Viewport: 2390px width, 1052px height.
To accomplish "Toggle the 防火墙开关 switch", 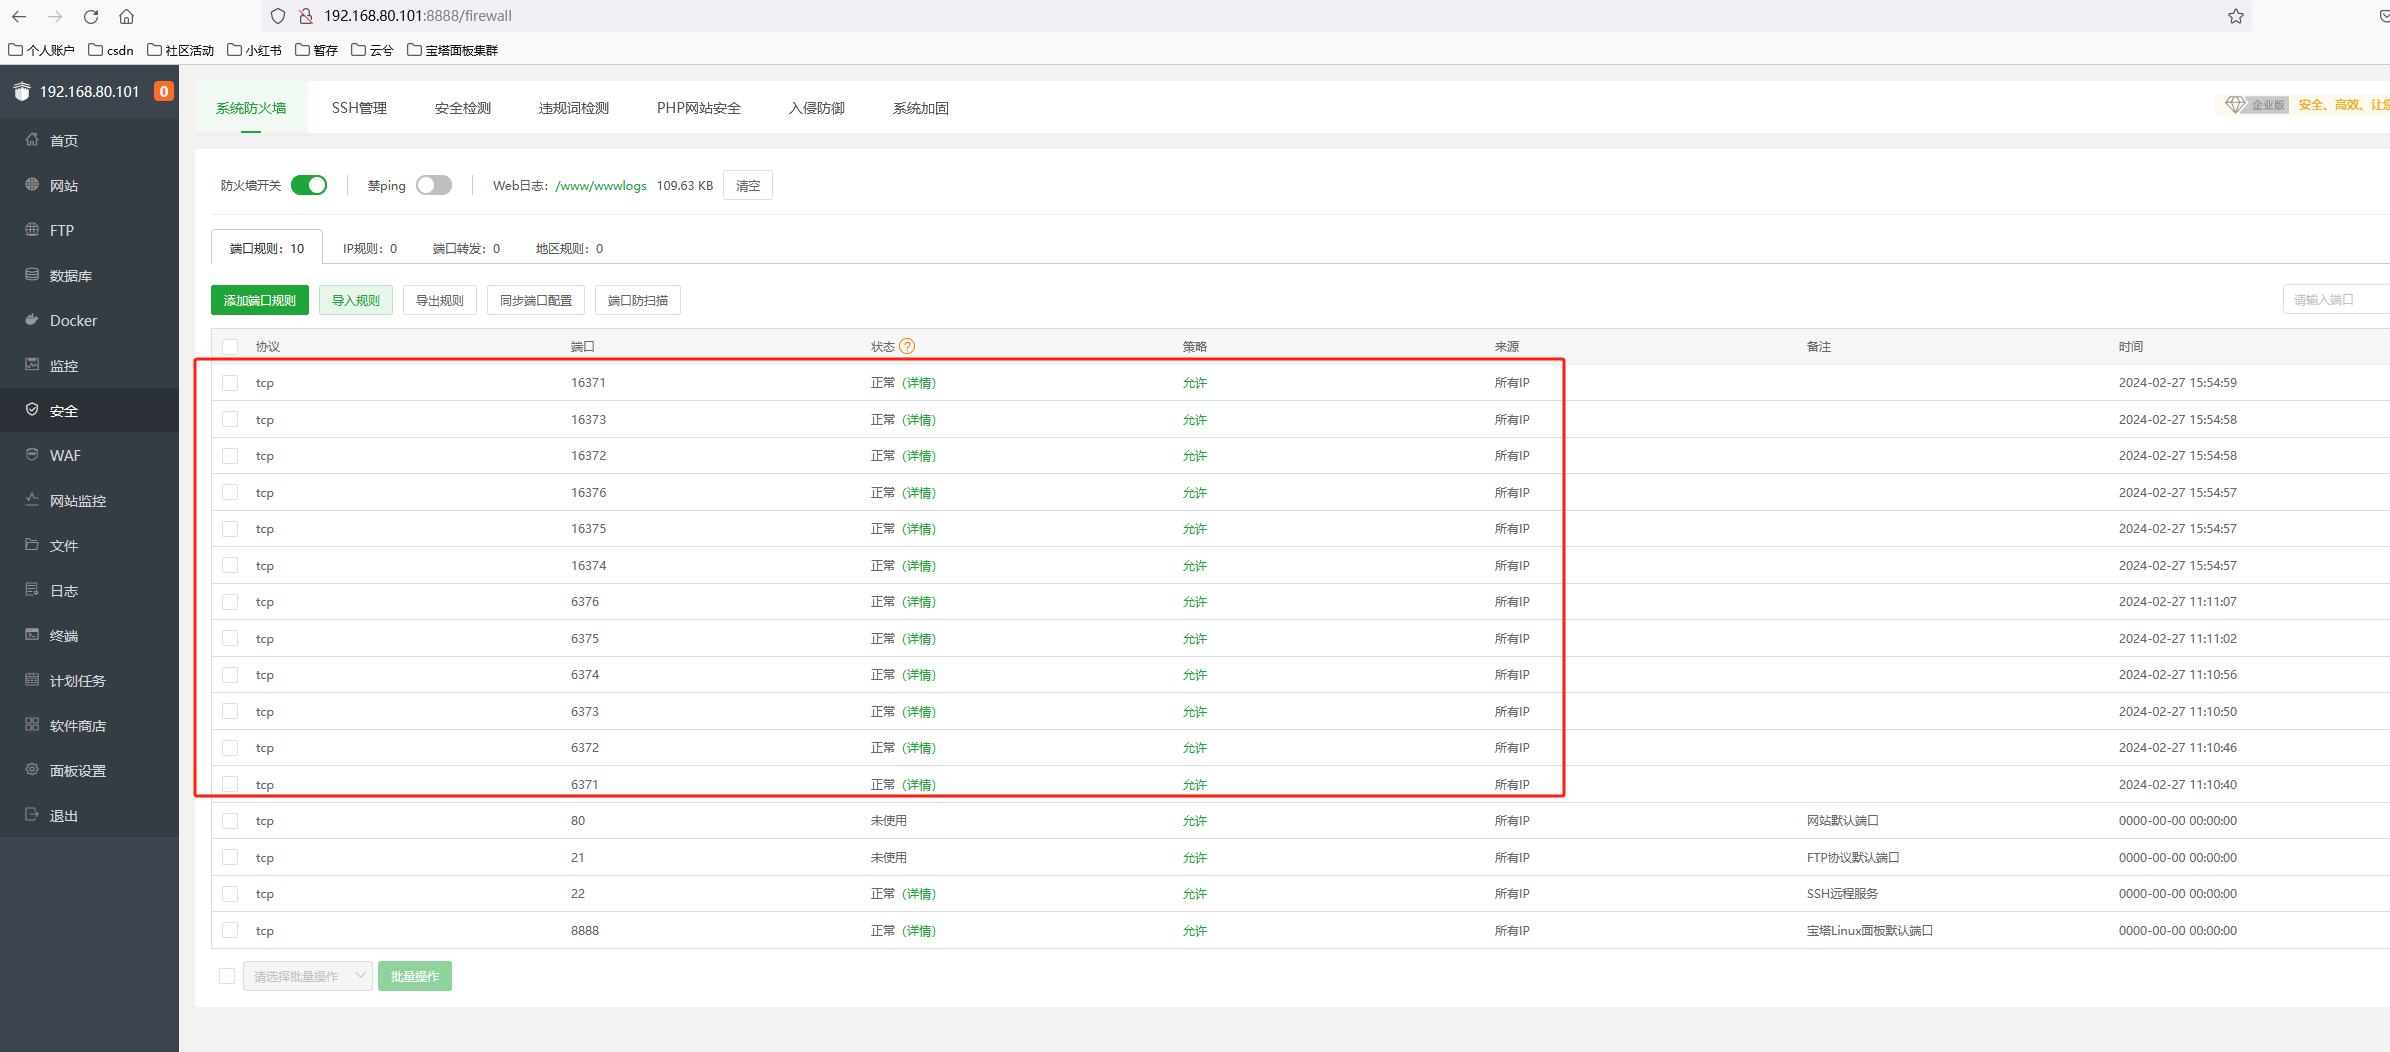I will 309,185.
